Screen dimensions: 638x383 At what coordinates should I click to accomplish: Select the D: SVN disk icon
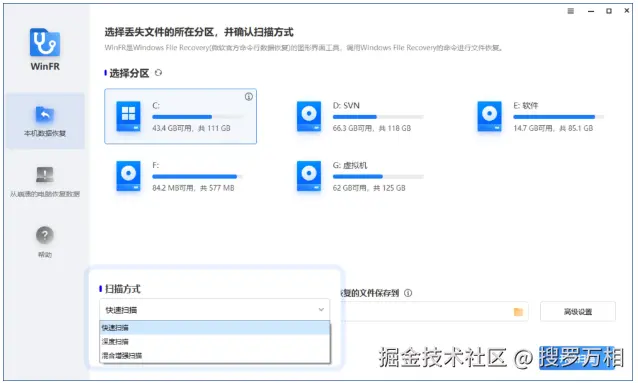pyautogui.click(x=309, y=116)
